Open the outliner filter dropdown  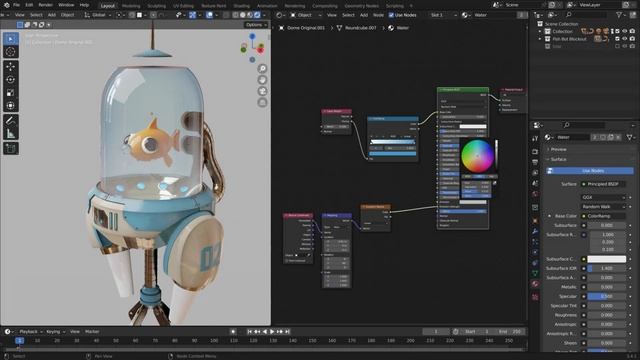click(x=621, y=15)
